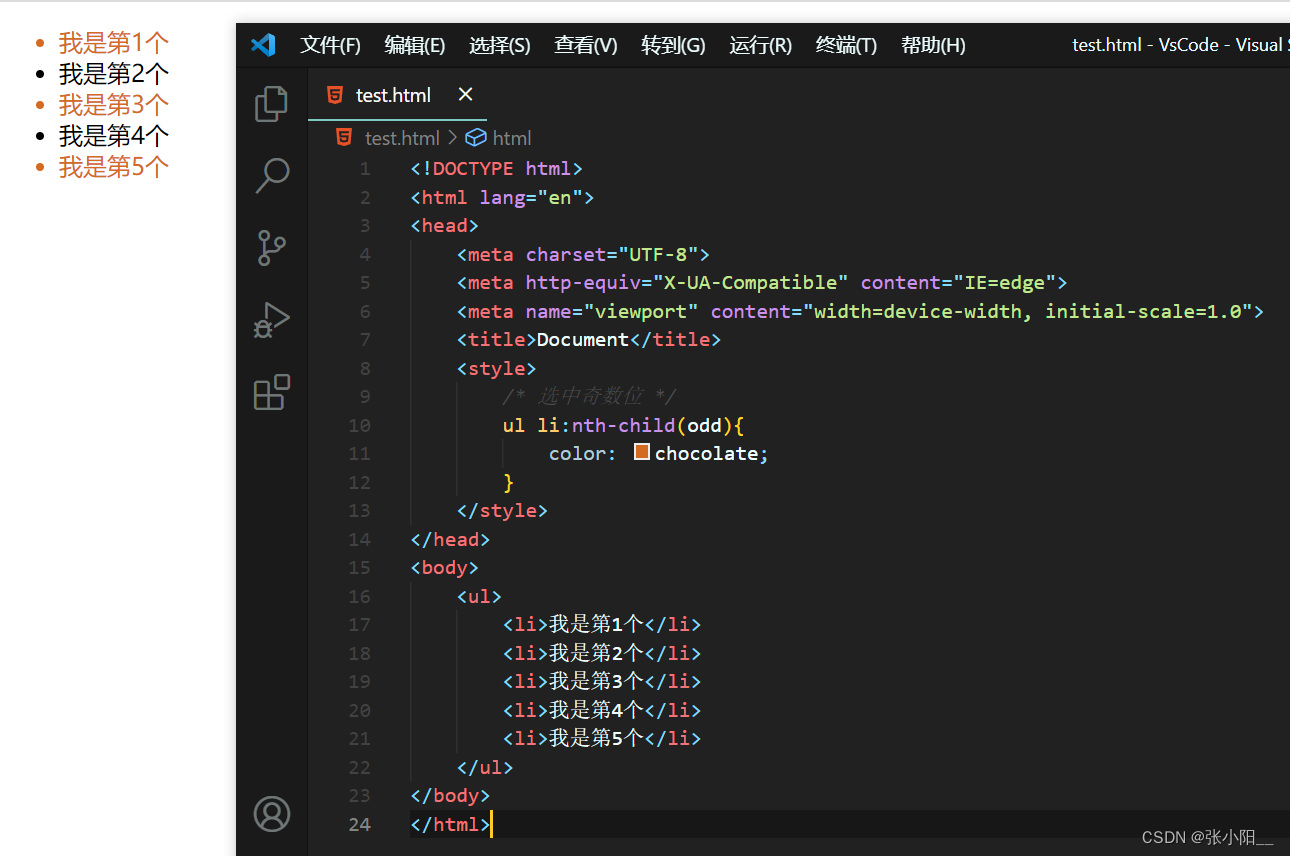Click the opening style tag

[x=496, y=368]
